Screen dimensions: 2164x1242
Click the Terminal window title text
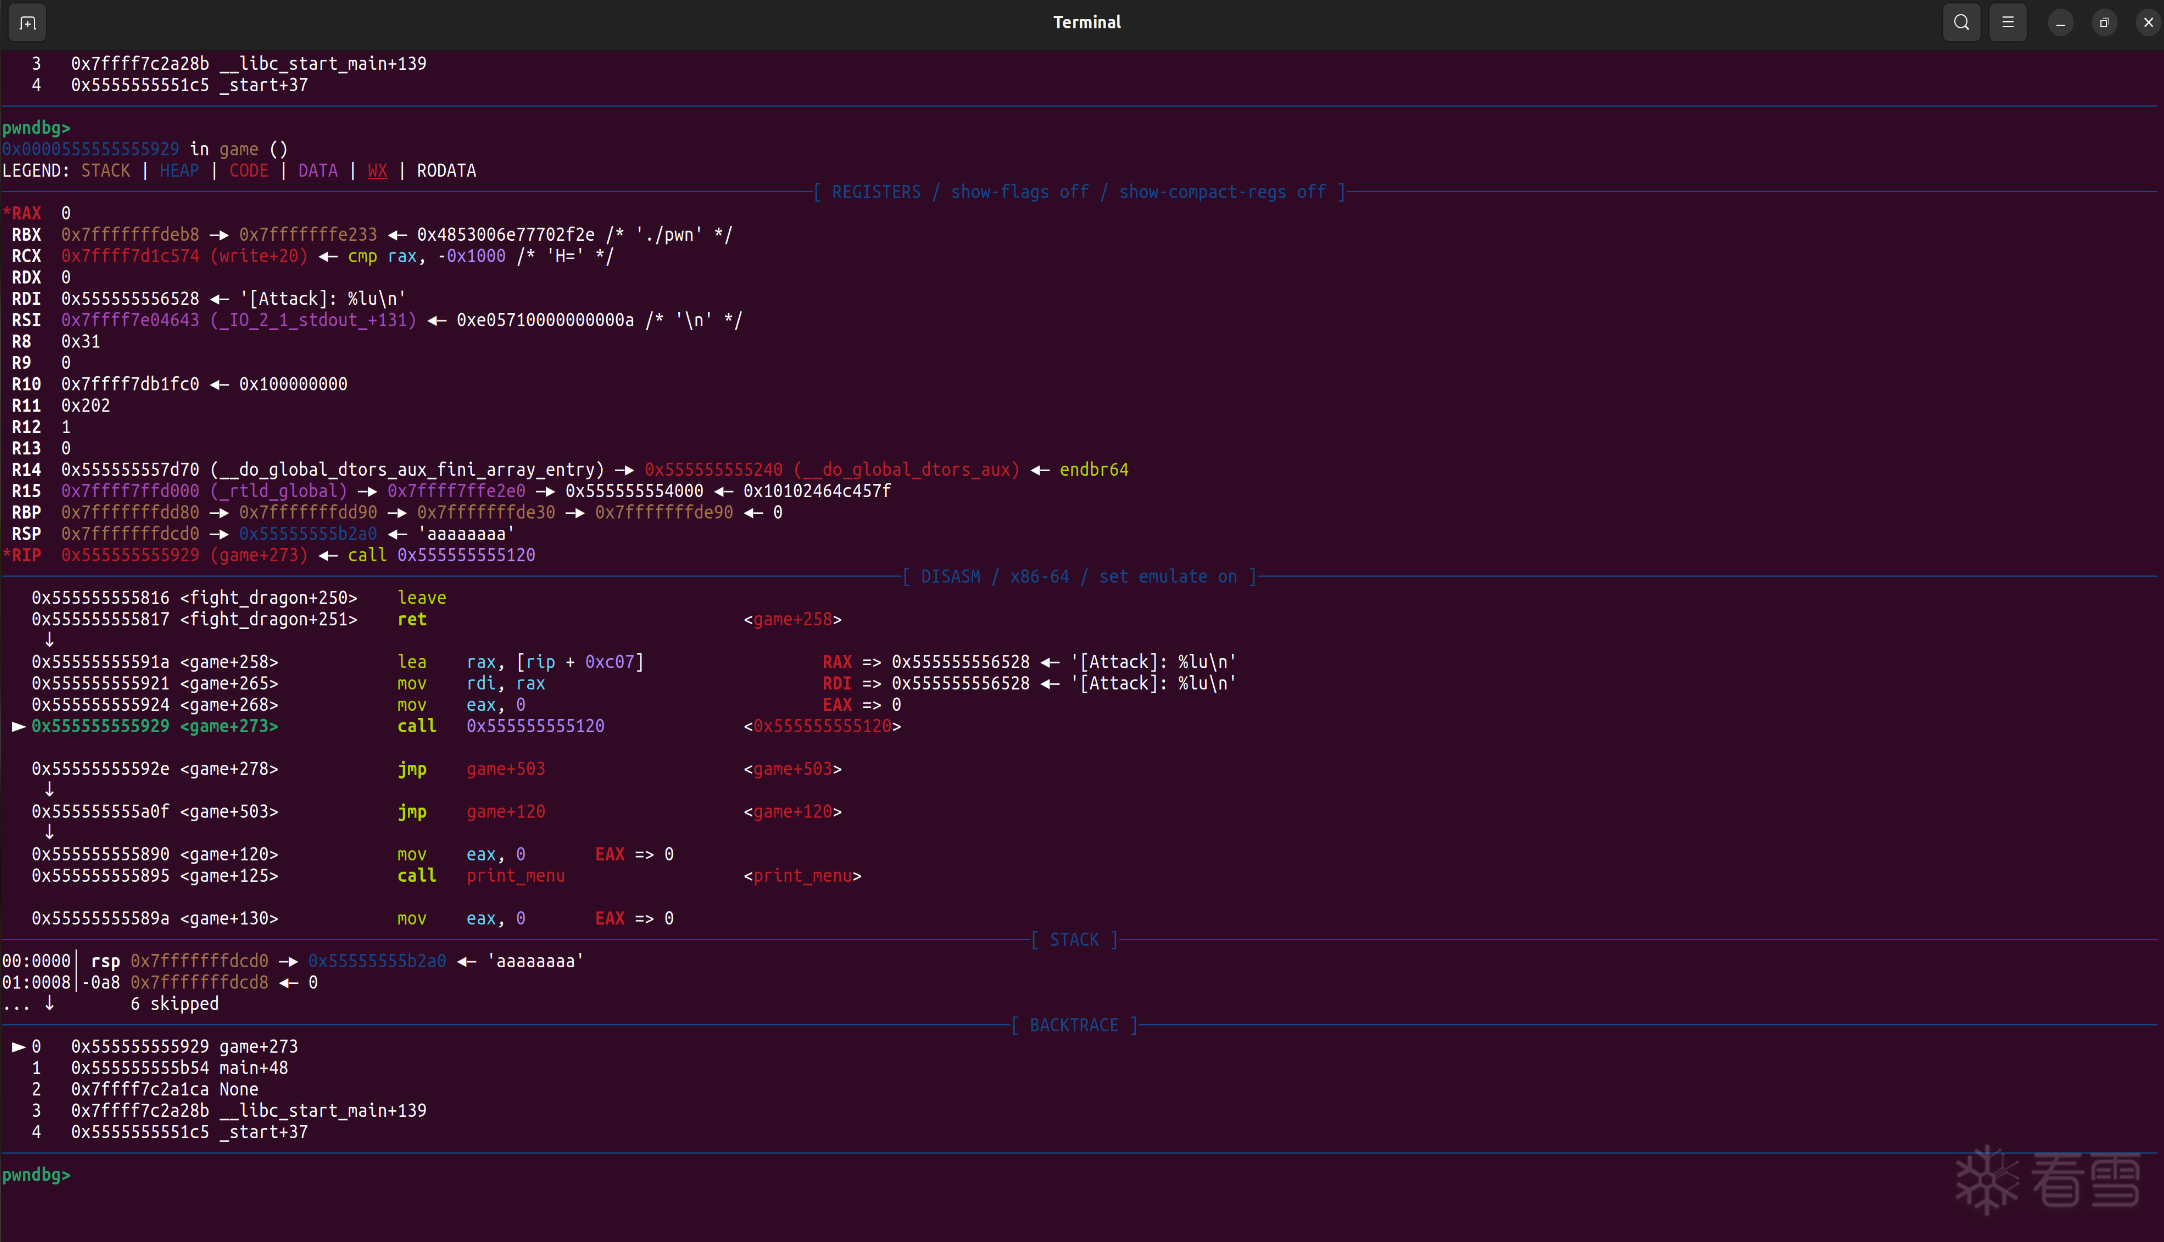coord(1086,22)
